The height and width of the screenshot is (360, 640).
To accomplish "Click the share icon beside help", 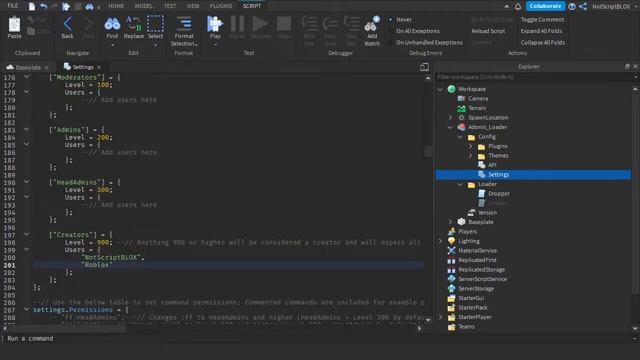I will (583, 6).
